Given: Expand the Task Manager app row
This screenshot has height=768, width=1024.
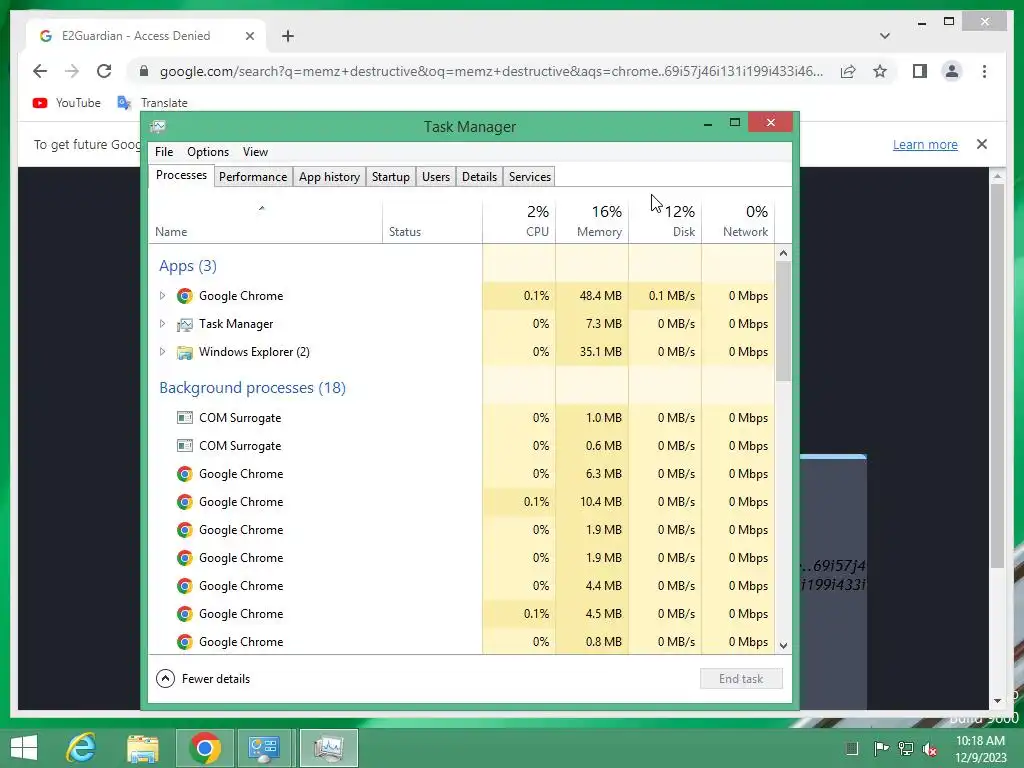Looking at the screenshot, I should [x=163, y=324].
